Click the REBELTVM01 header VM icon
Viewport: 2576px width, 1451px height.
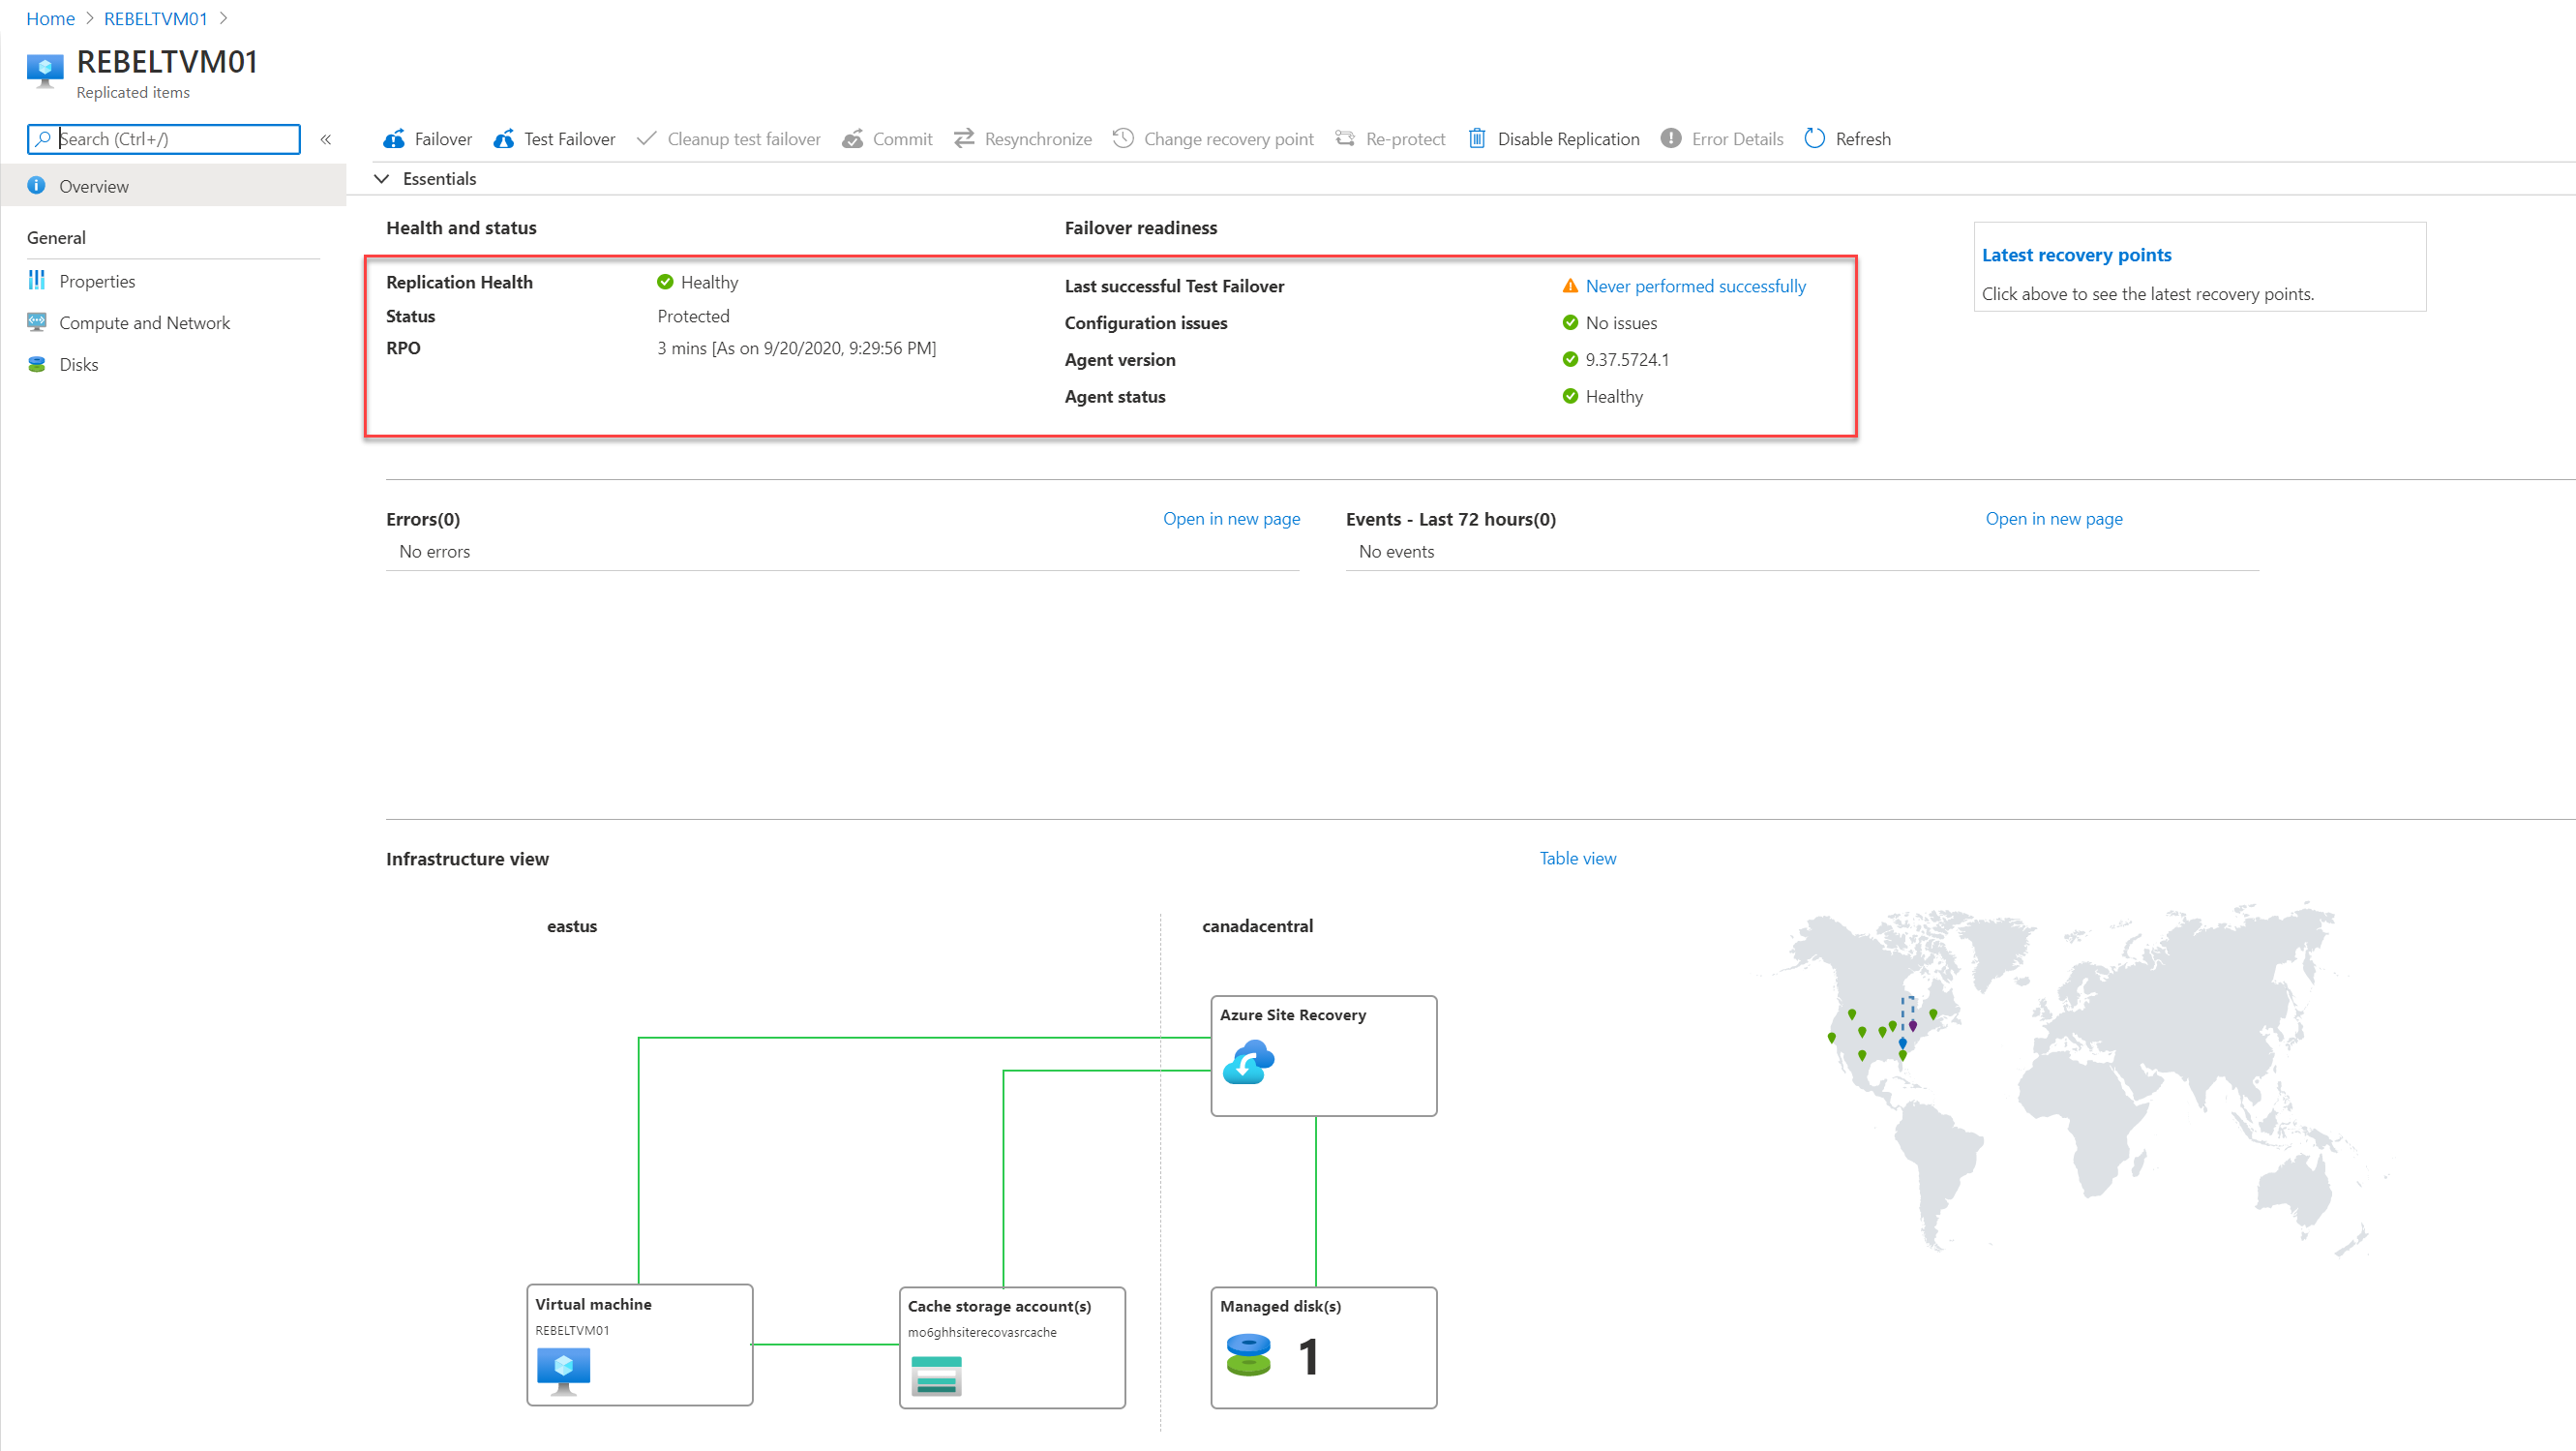coord(45,72)
